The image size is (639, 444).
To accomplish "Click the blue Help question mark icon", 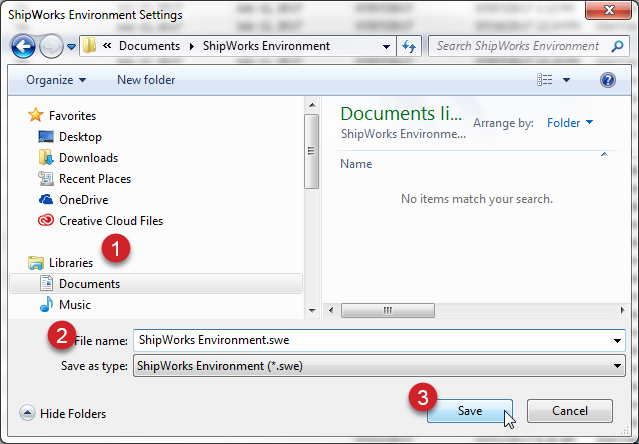I will [607, 80].
